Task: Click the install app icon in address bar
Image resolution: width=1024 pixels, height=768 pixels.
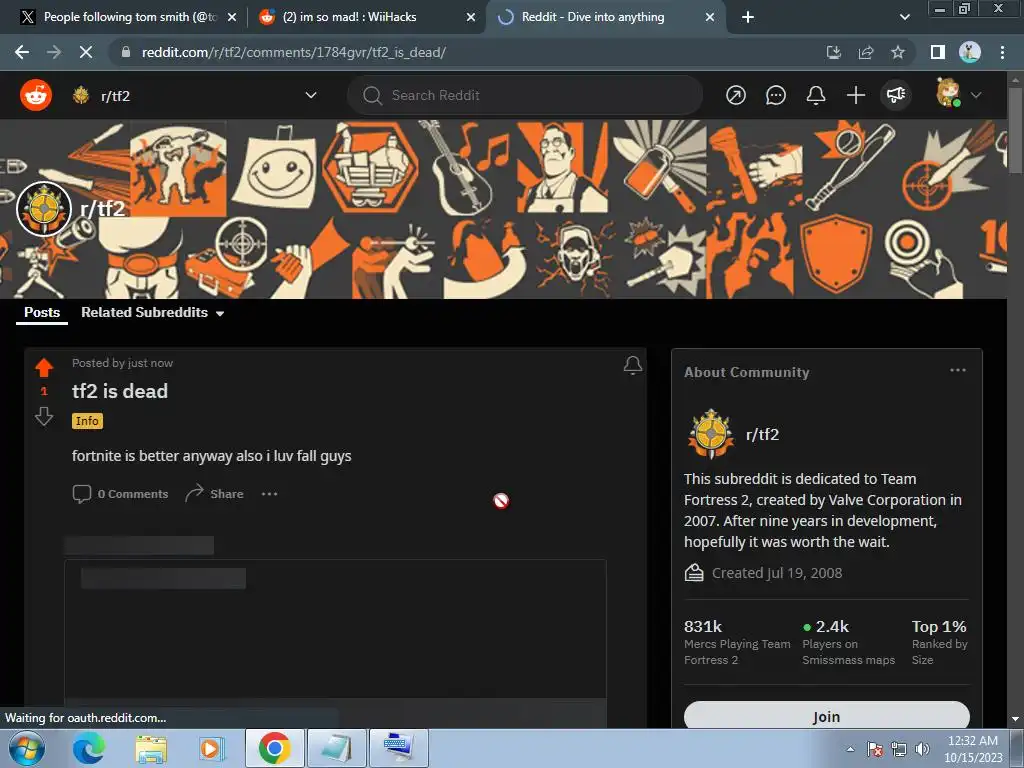Action: click(833, 52)
